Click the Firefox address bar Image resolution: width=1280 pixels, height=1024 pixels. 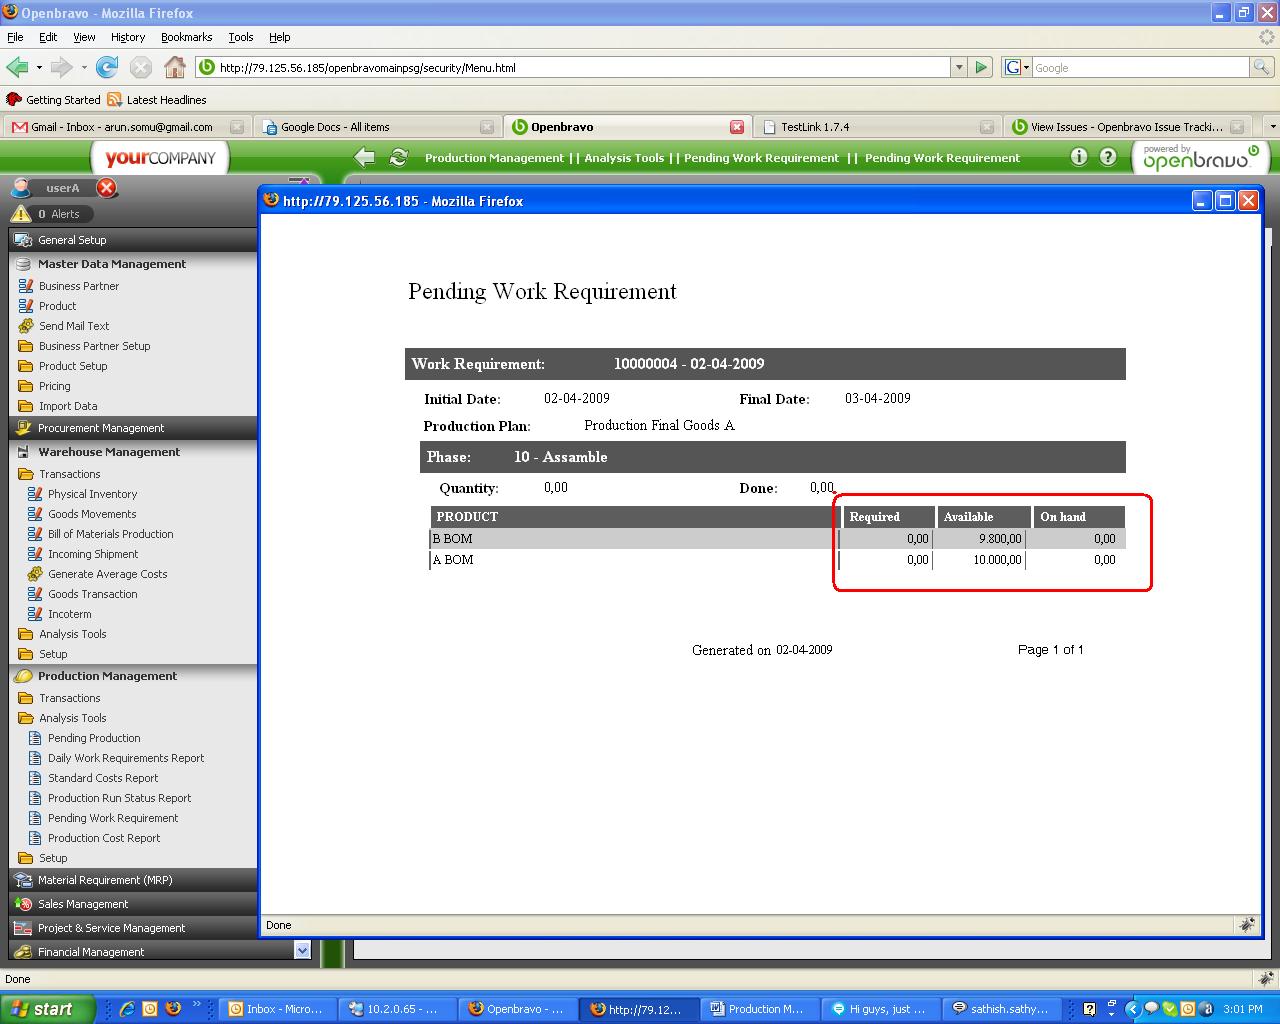point(580,68)
